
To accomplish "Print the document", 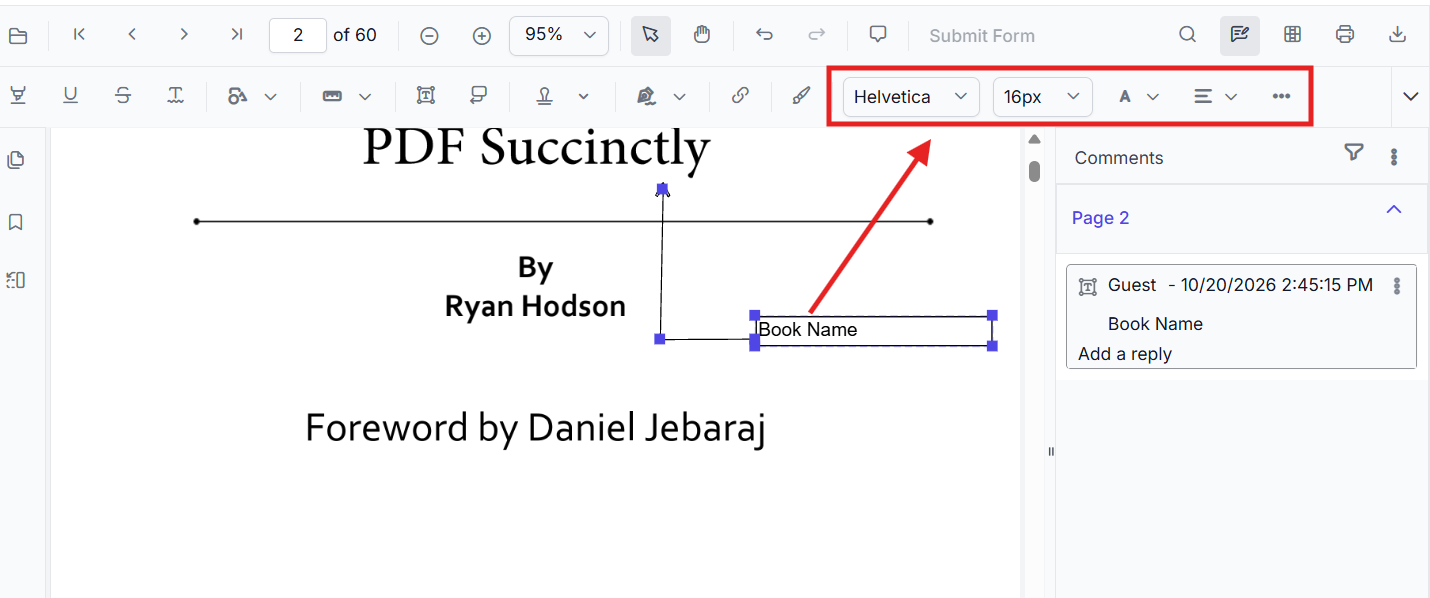I will click(1345, 35).
